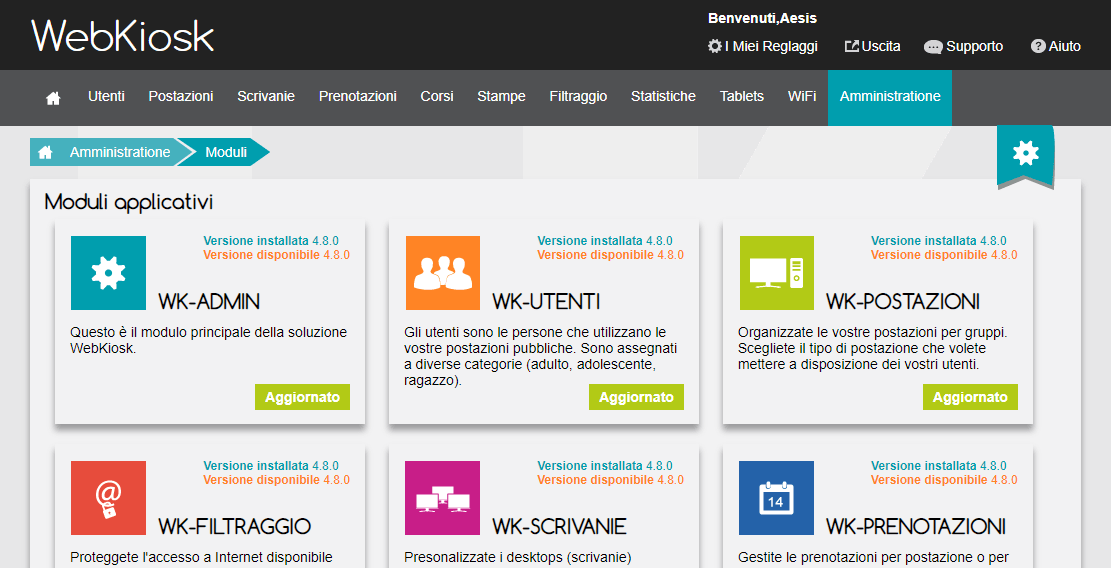This screenshot has width=1111, height=568.
Task: Click the Moduli breadcrumb
Action: pos(226,152)
